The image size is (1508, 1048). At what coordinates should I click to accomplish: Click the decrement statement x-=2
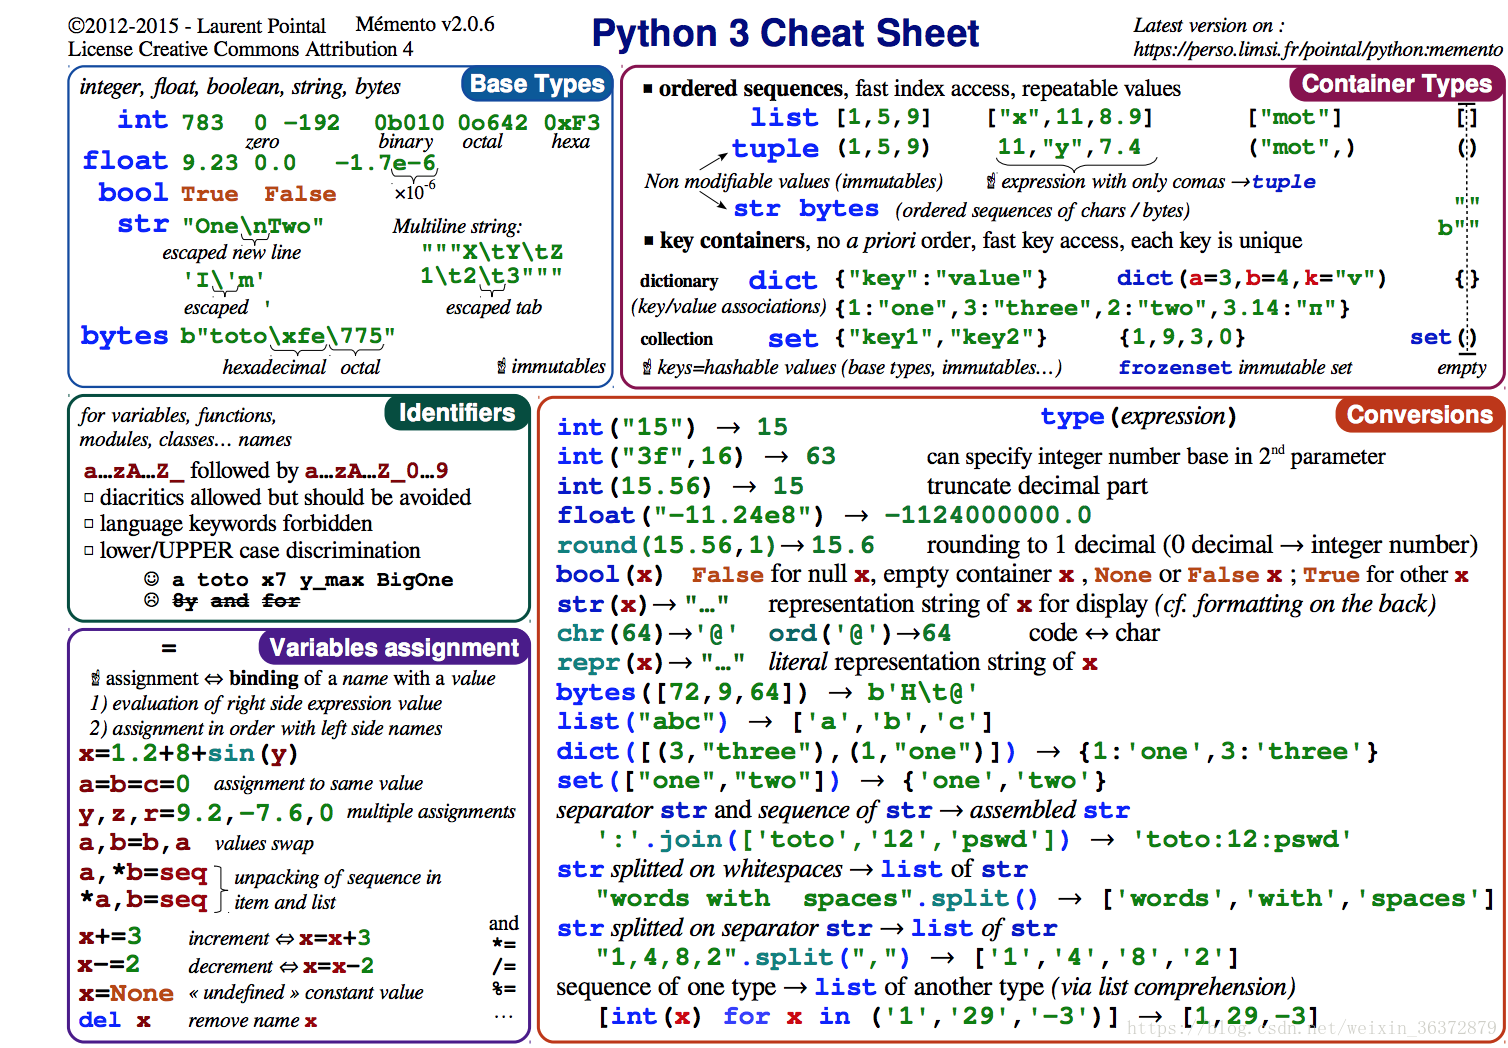click(110, 965)
